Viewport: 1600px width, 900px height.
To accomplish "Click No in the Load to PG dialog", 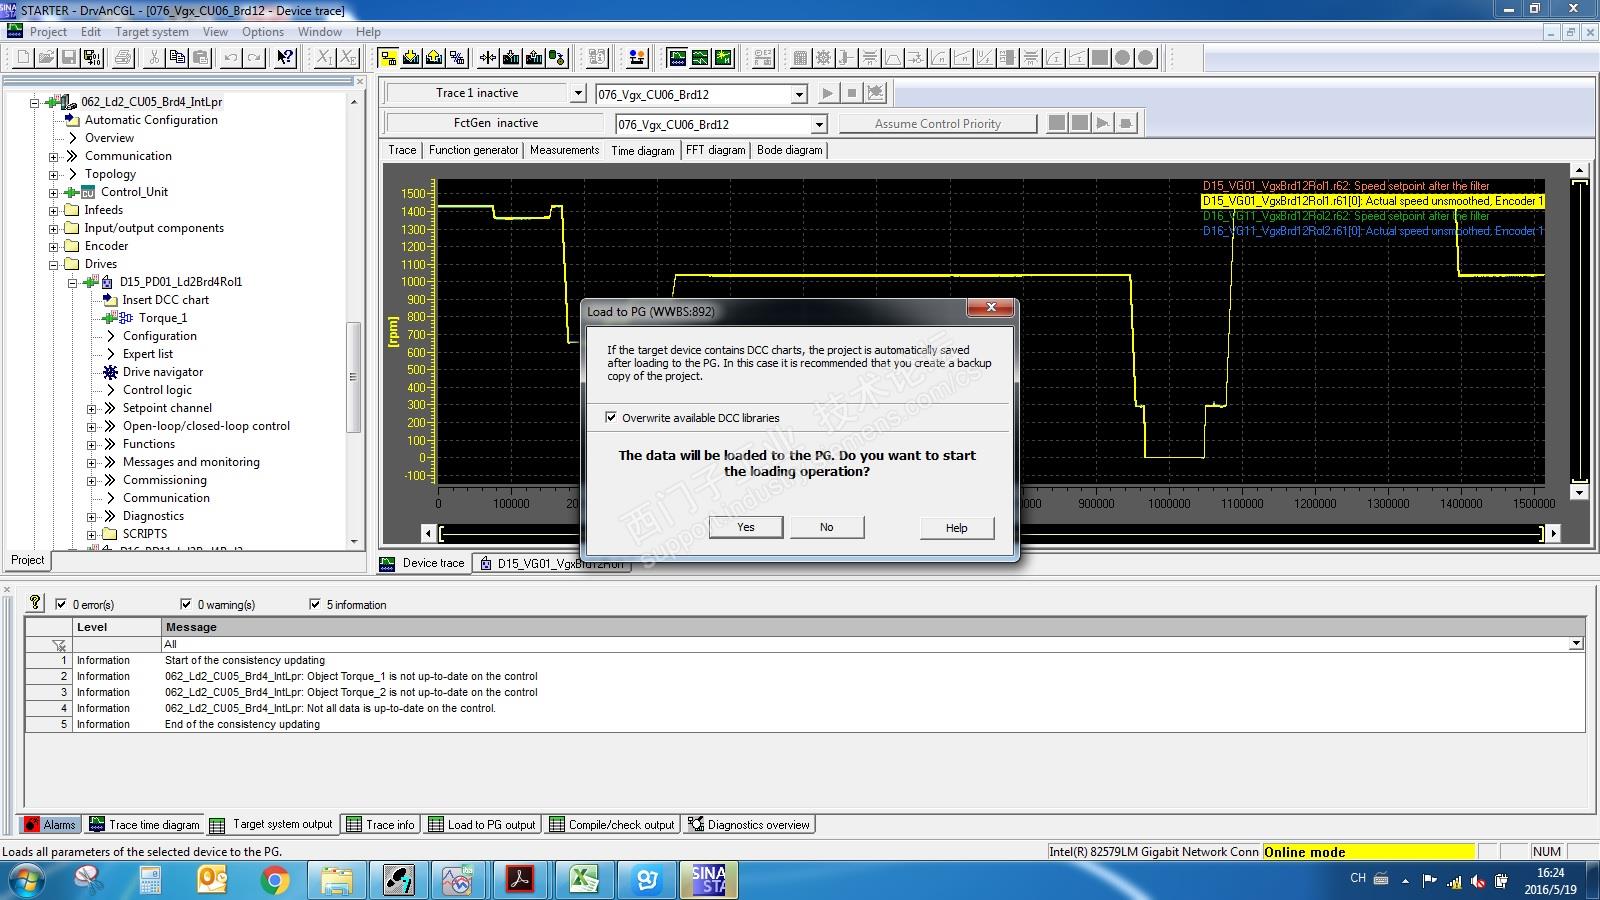I will pos(827,527).
